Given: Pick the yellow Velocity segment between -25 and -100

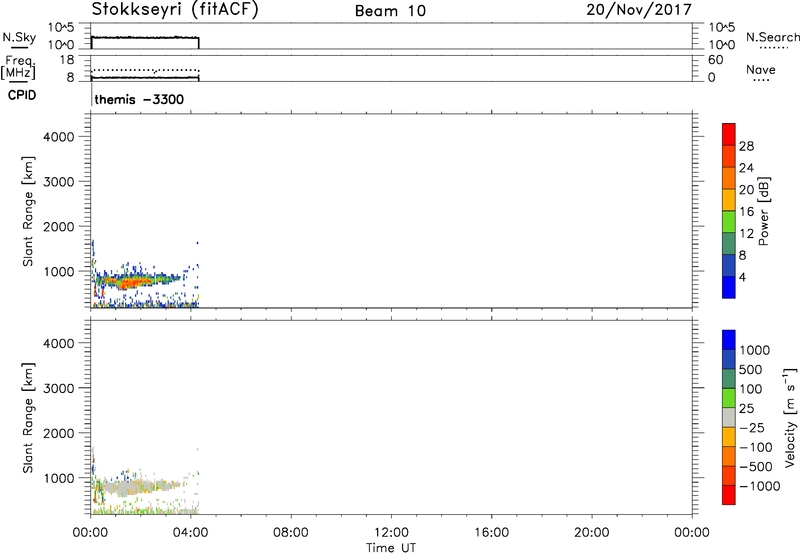Looking at the screenshot, I should (729, 437).
